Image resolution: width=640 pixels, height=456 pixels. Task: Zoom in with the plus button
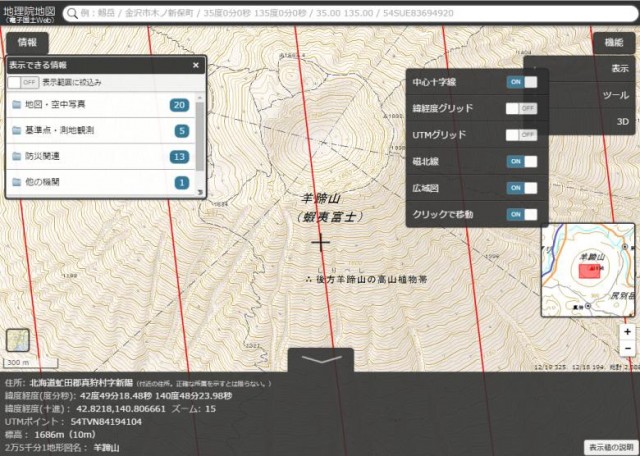pyautogui.click(x=627, y=332)
